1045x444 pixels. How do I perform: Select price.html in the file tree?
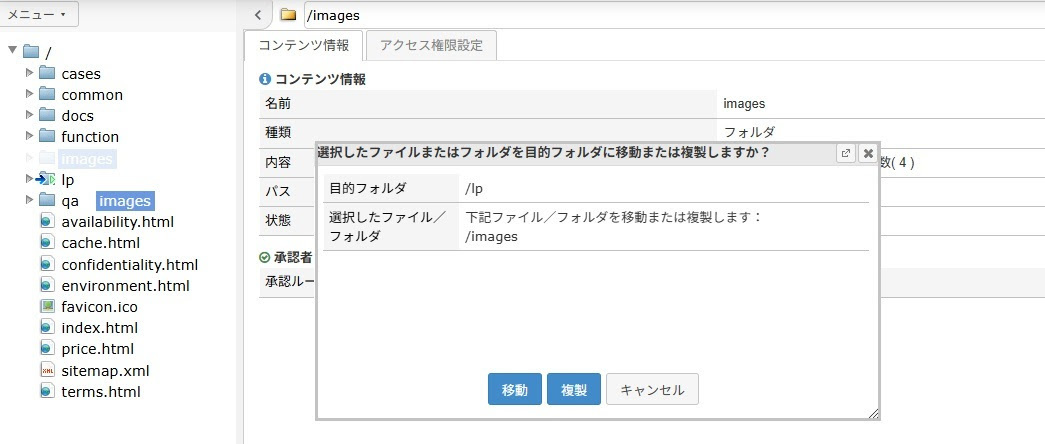coord(97,349)
